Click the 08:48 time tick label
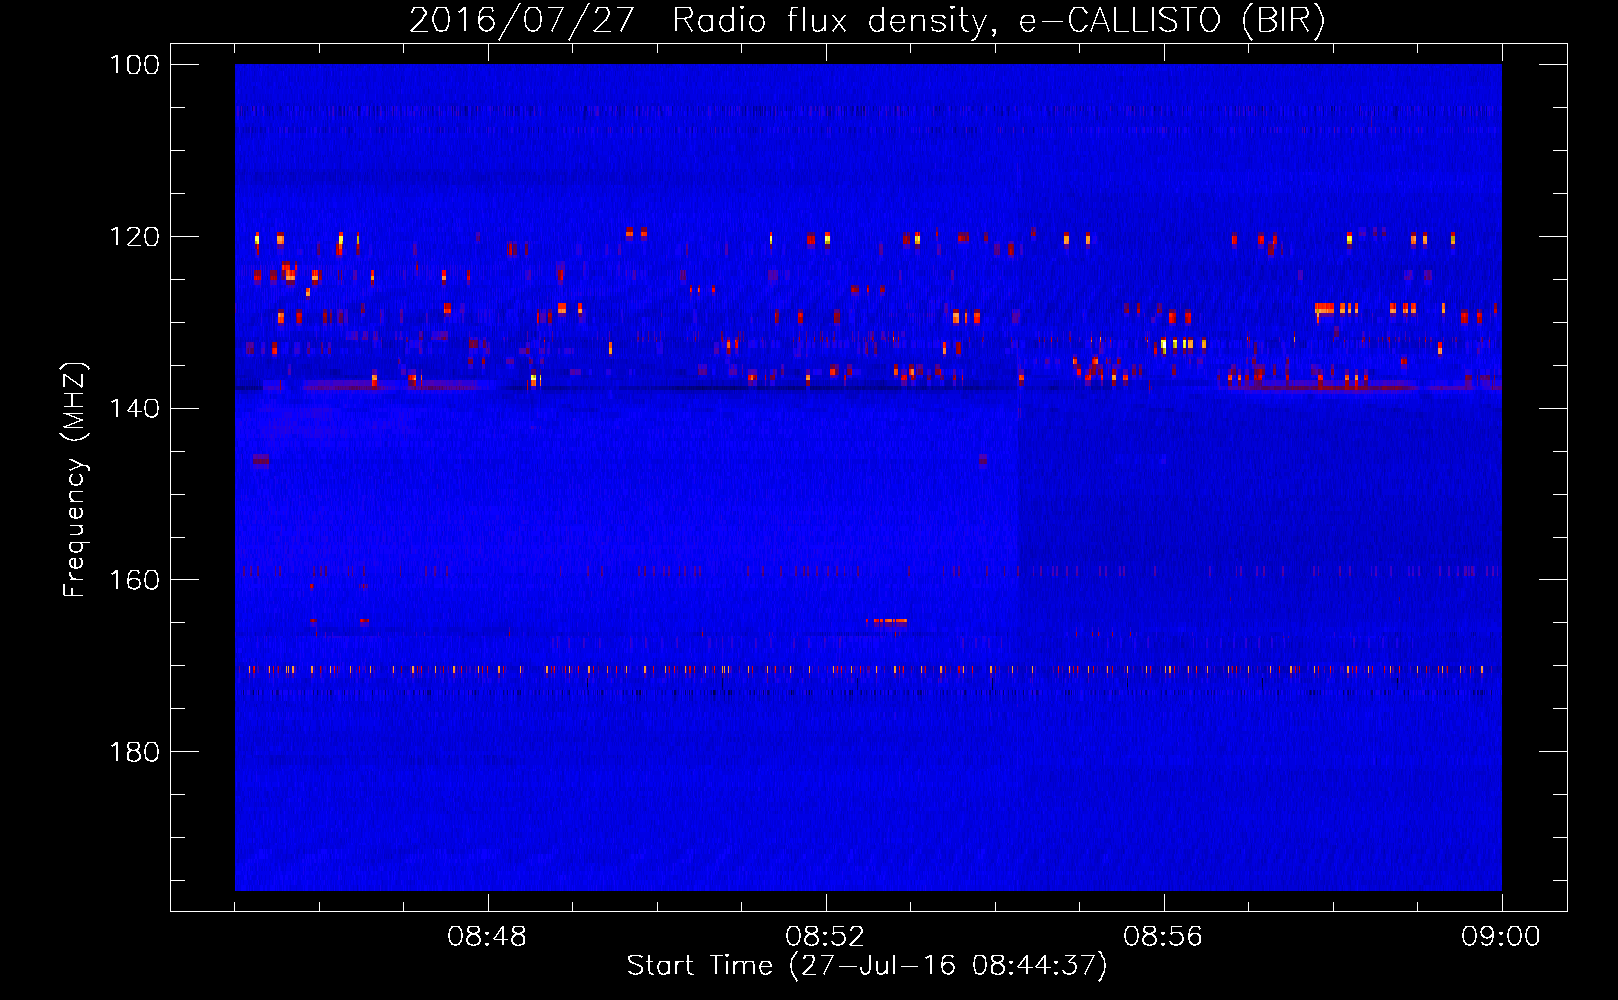The height and width of the screenshot is (1000, 1618). click(487, 937)
